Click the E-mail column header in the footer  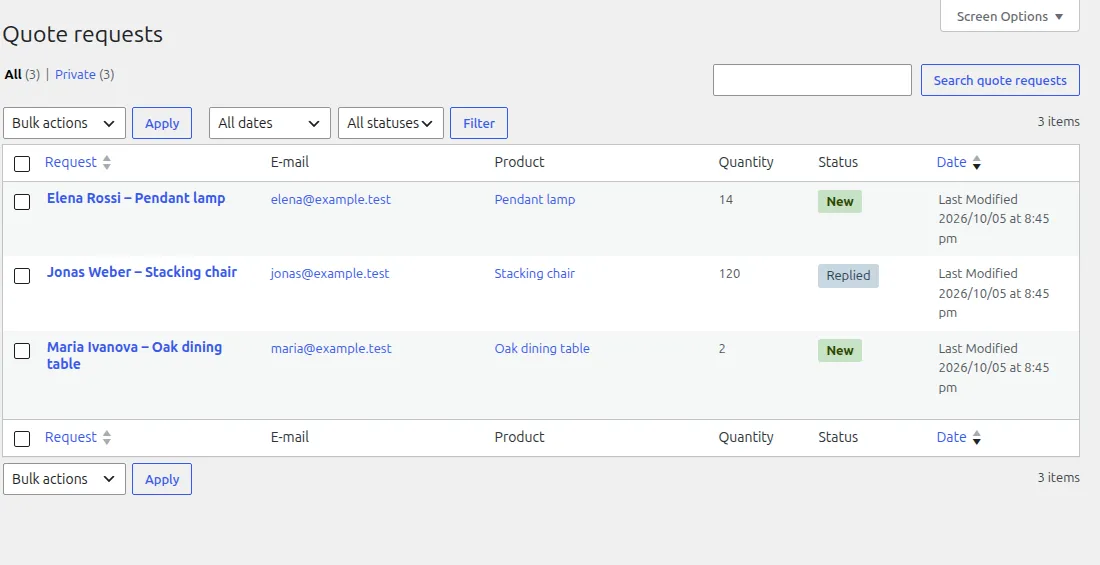(290, 437)
